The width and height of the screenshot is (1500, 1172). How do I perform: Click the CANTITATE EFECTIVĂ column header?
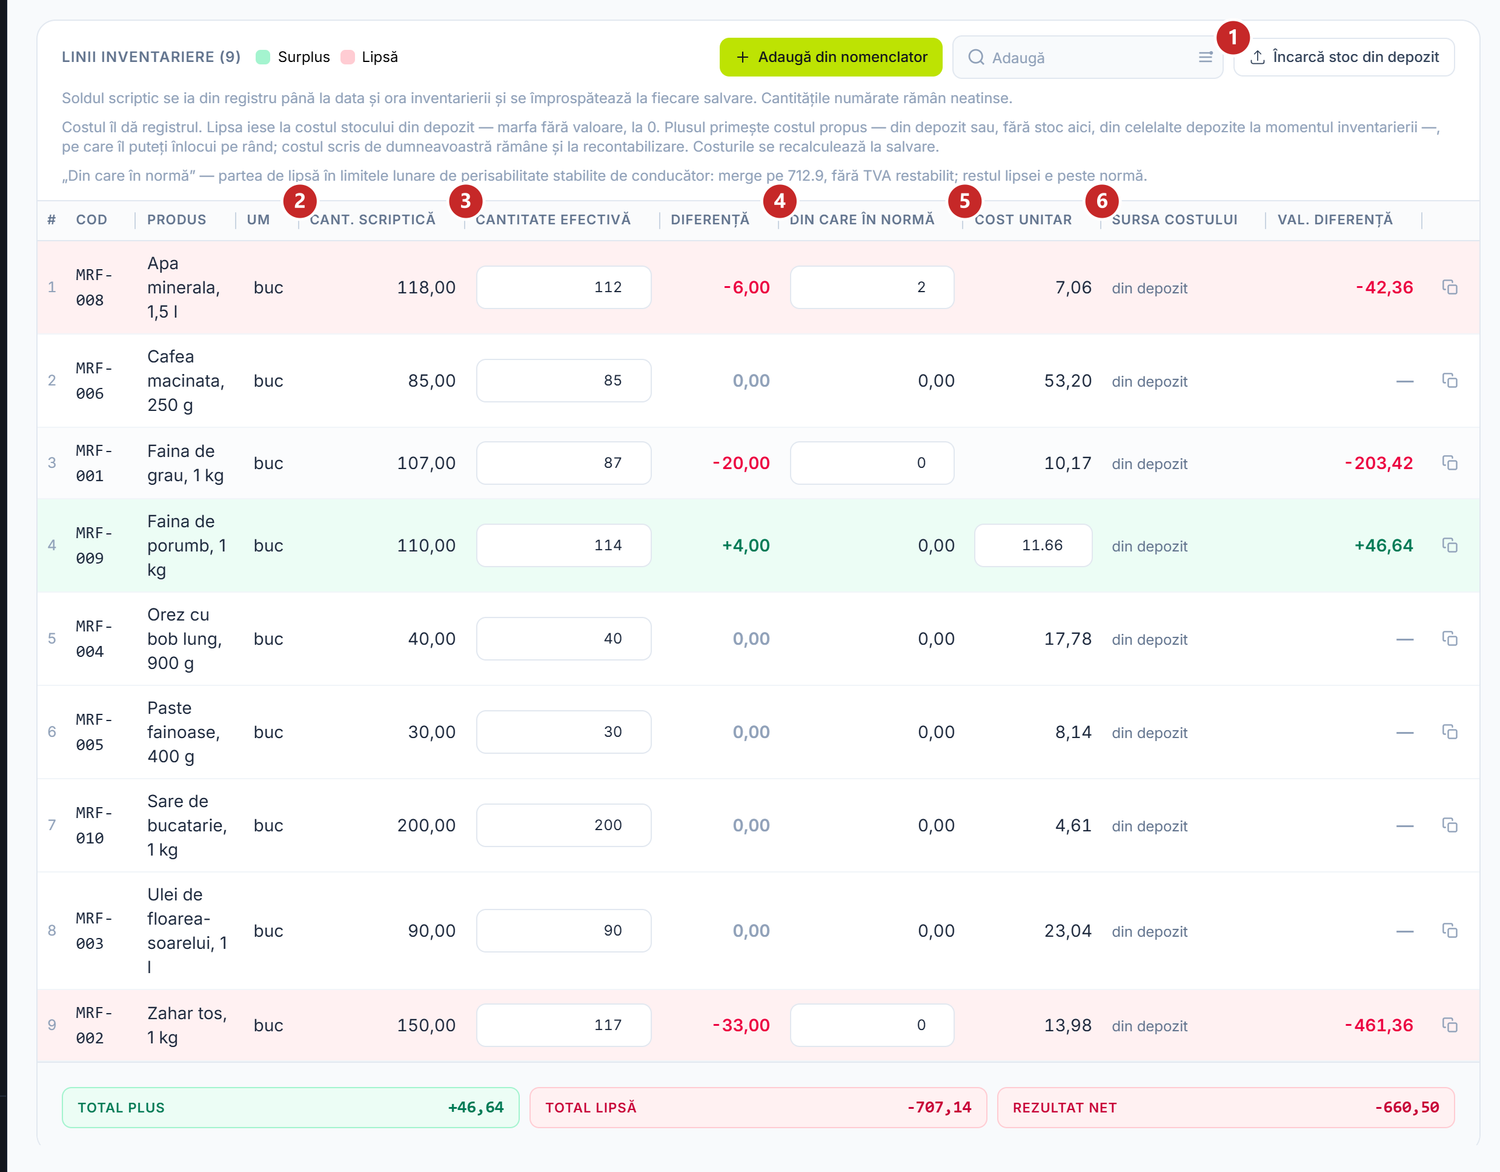[553, 220]
